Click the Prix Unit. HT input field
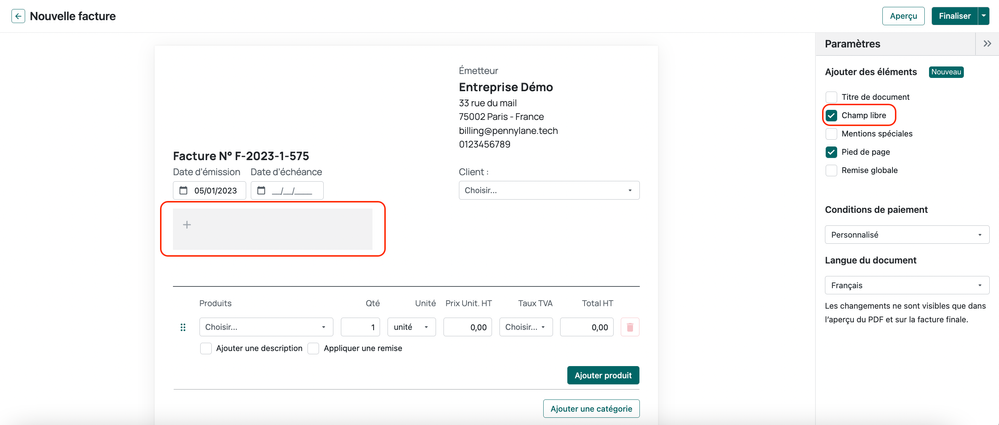This screenshot has width=999, height=425. [x=467, y=327]
